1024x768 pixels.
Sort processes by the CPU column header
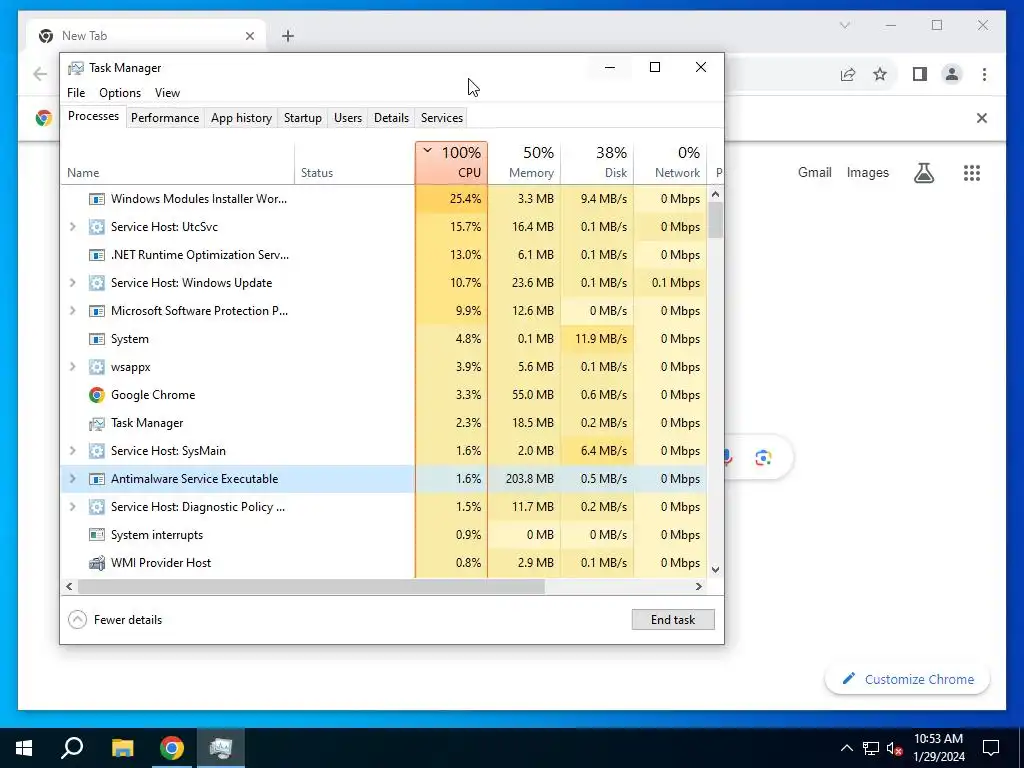(x=451, y=163)
